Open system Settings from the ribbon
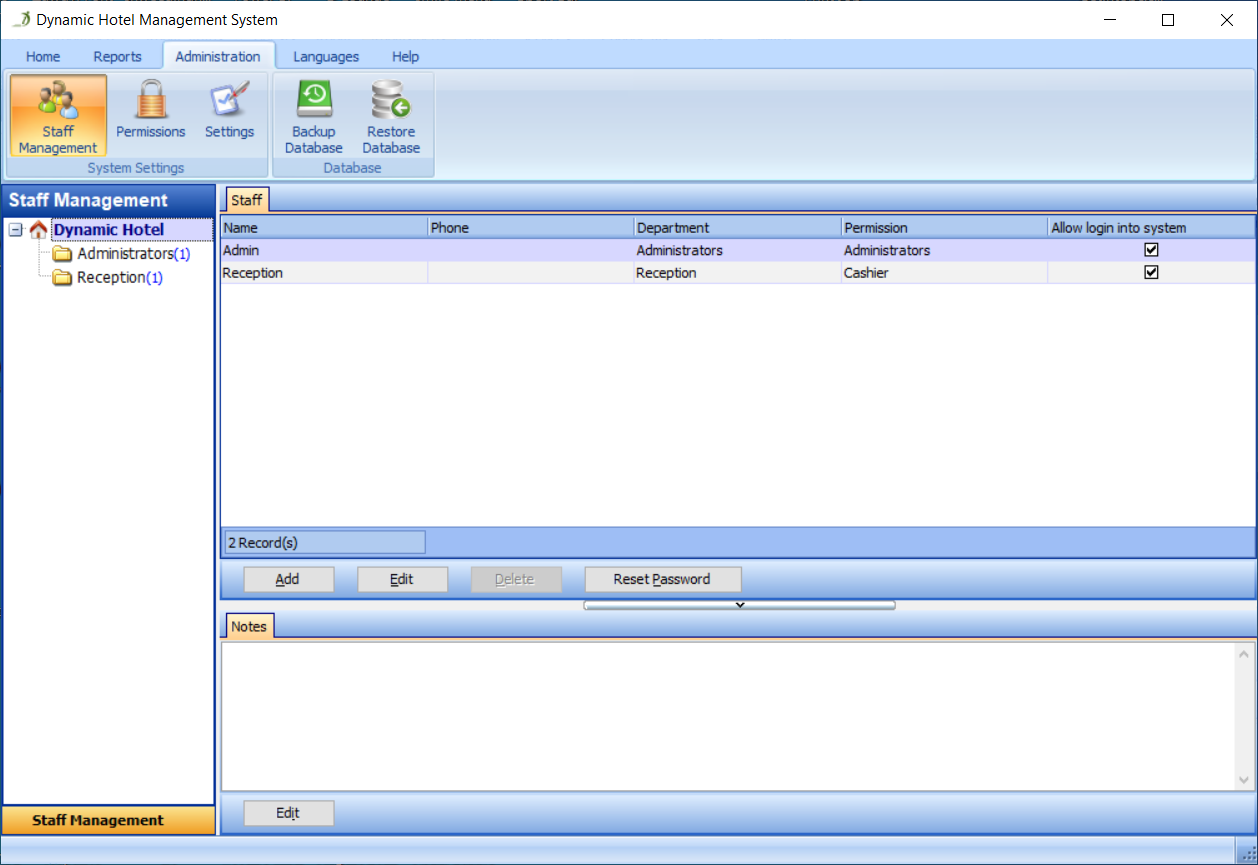Image resolution: width=1258 pixels, height=865 pixels. tap(229, 110)
